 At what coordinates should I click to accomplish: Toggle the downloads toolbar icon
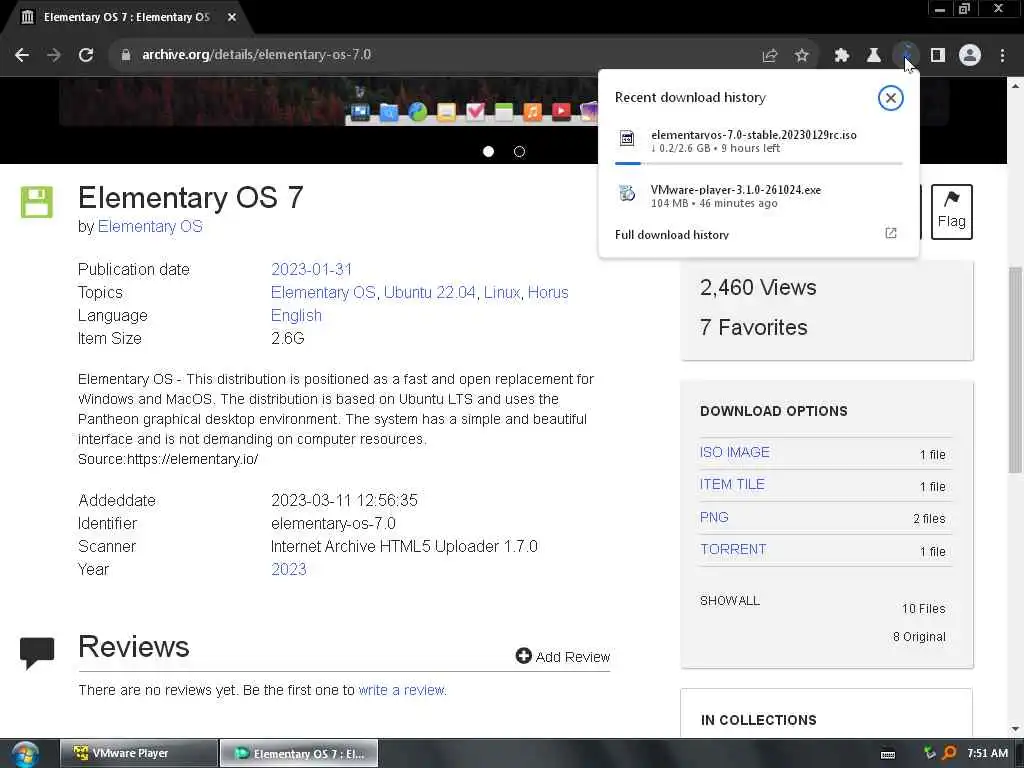click(x=906, y=56)
